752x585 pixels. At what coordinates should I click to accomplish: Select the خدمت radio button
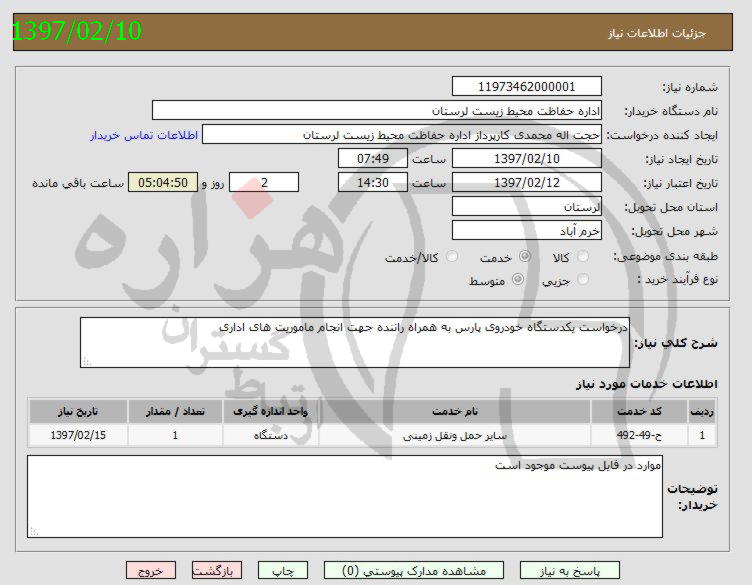[525, 257]
